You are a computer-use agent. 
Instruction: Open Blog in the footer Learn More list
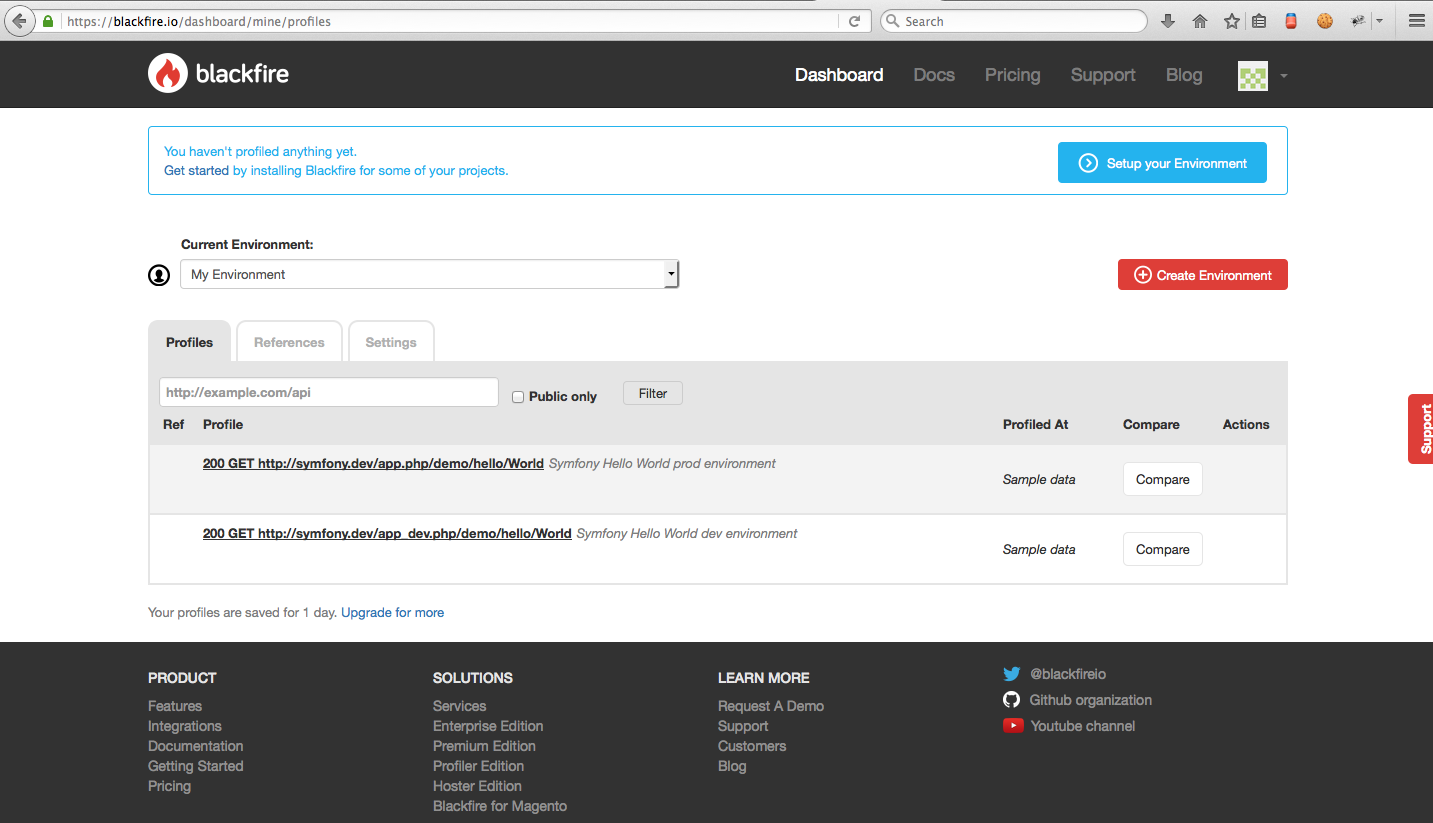732,766
